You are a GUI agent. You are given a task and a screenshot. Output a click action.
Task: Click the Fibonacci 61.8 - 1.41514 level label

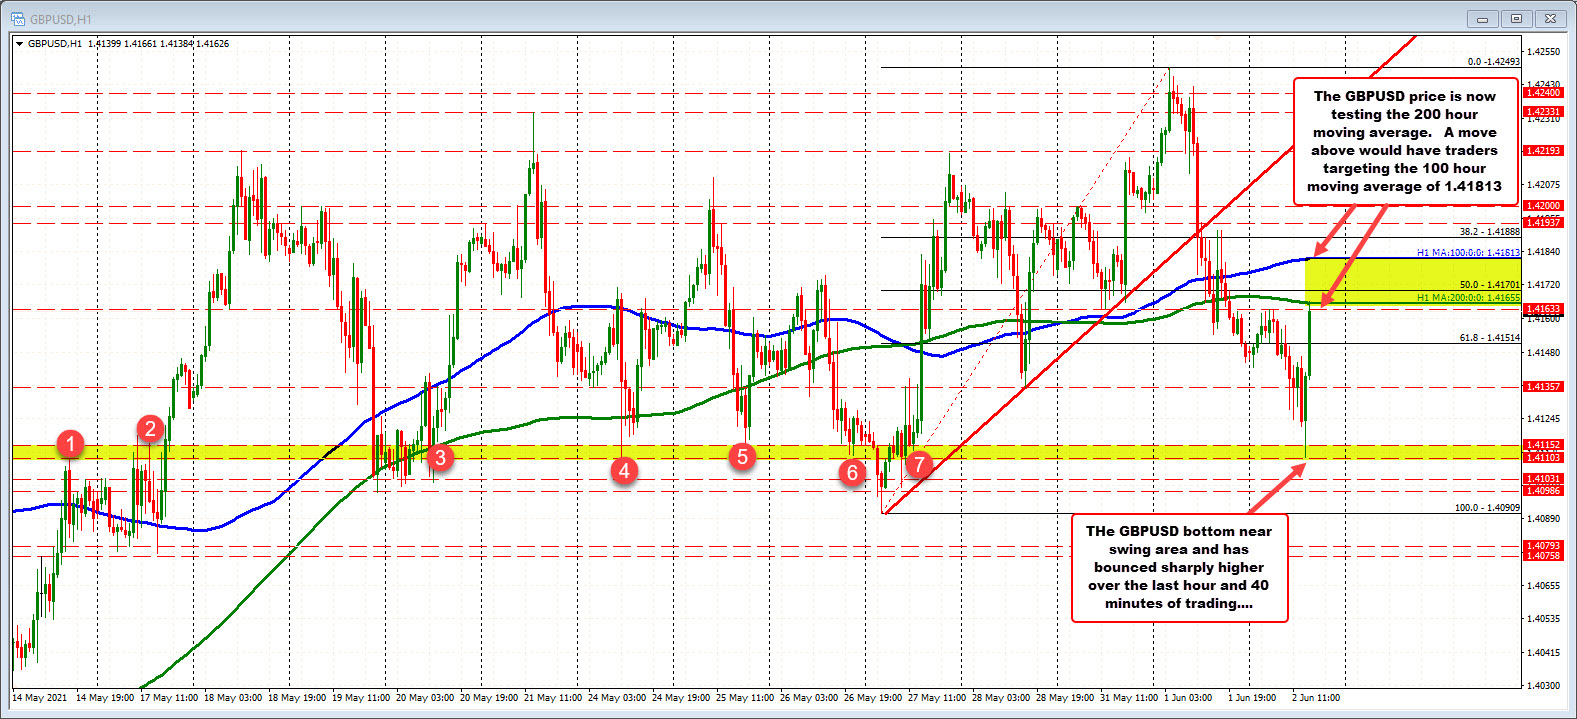point(1490,338)
